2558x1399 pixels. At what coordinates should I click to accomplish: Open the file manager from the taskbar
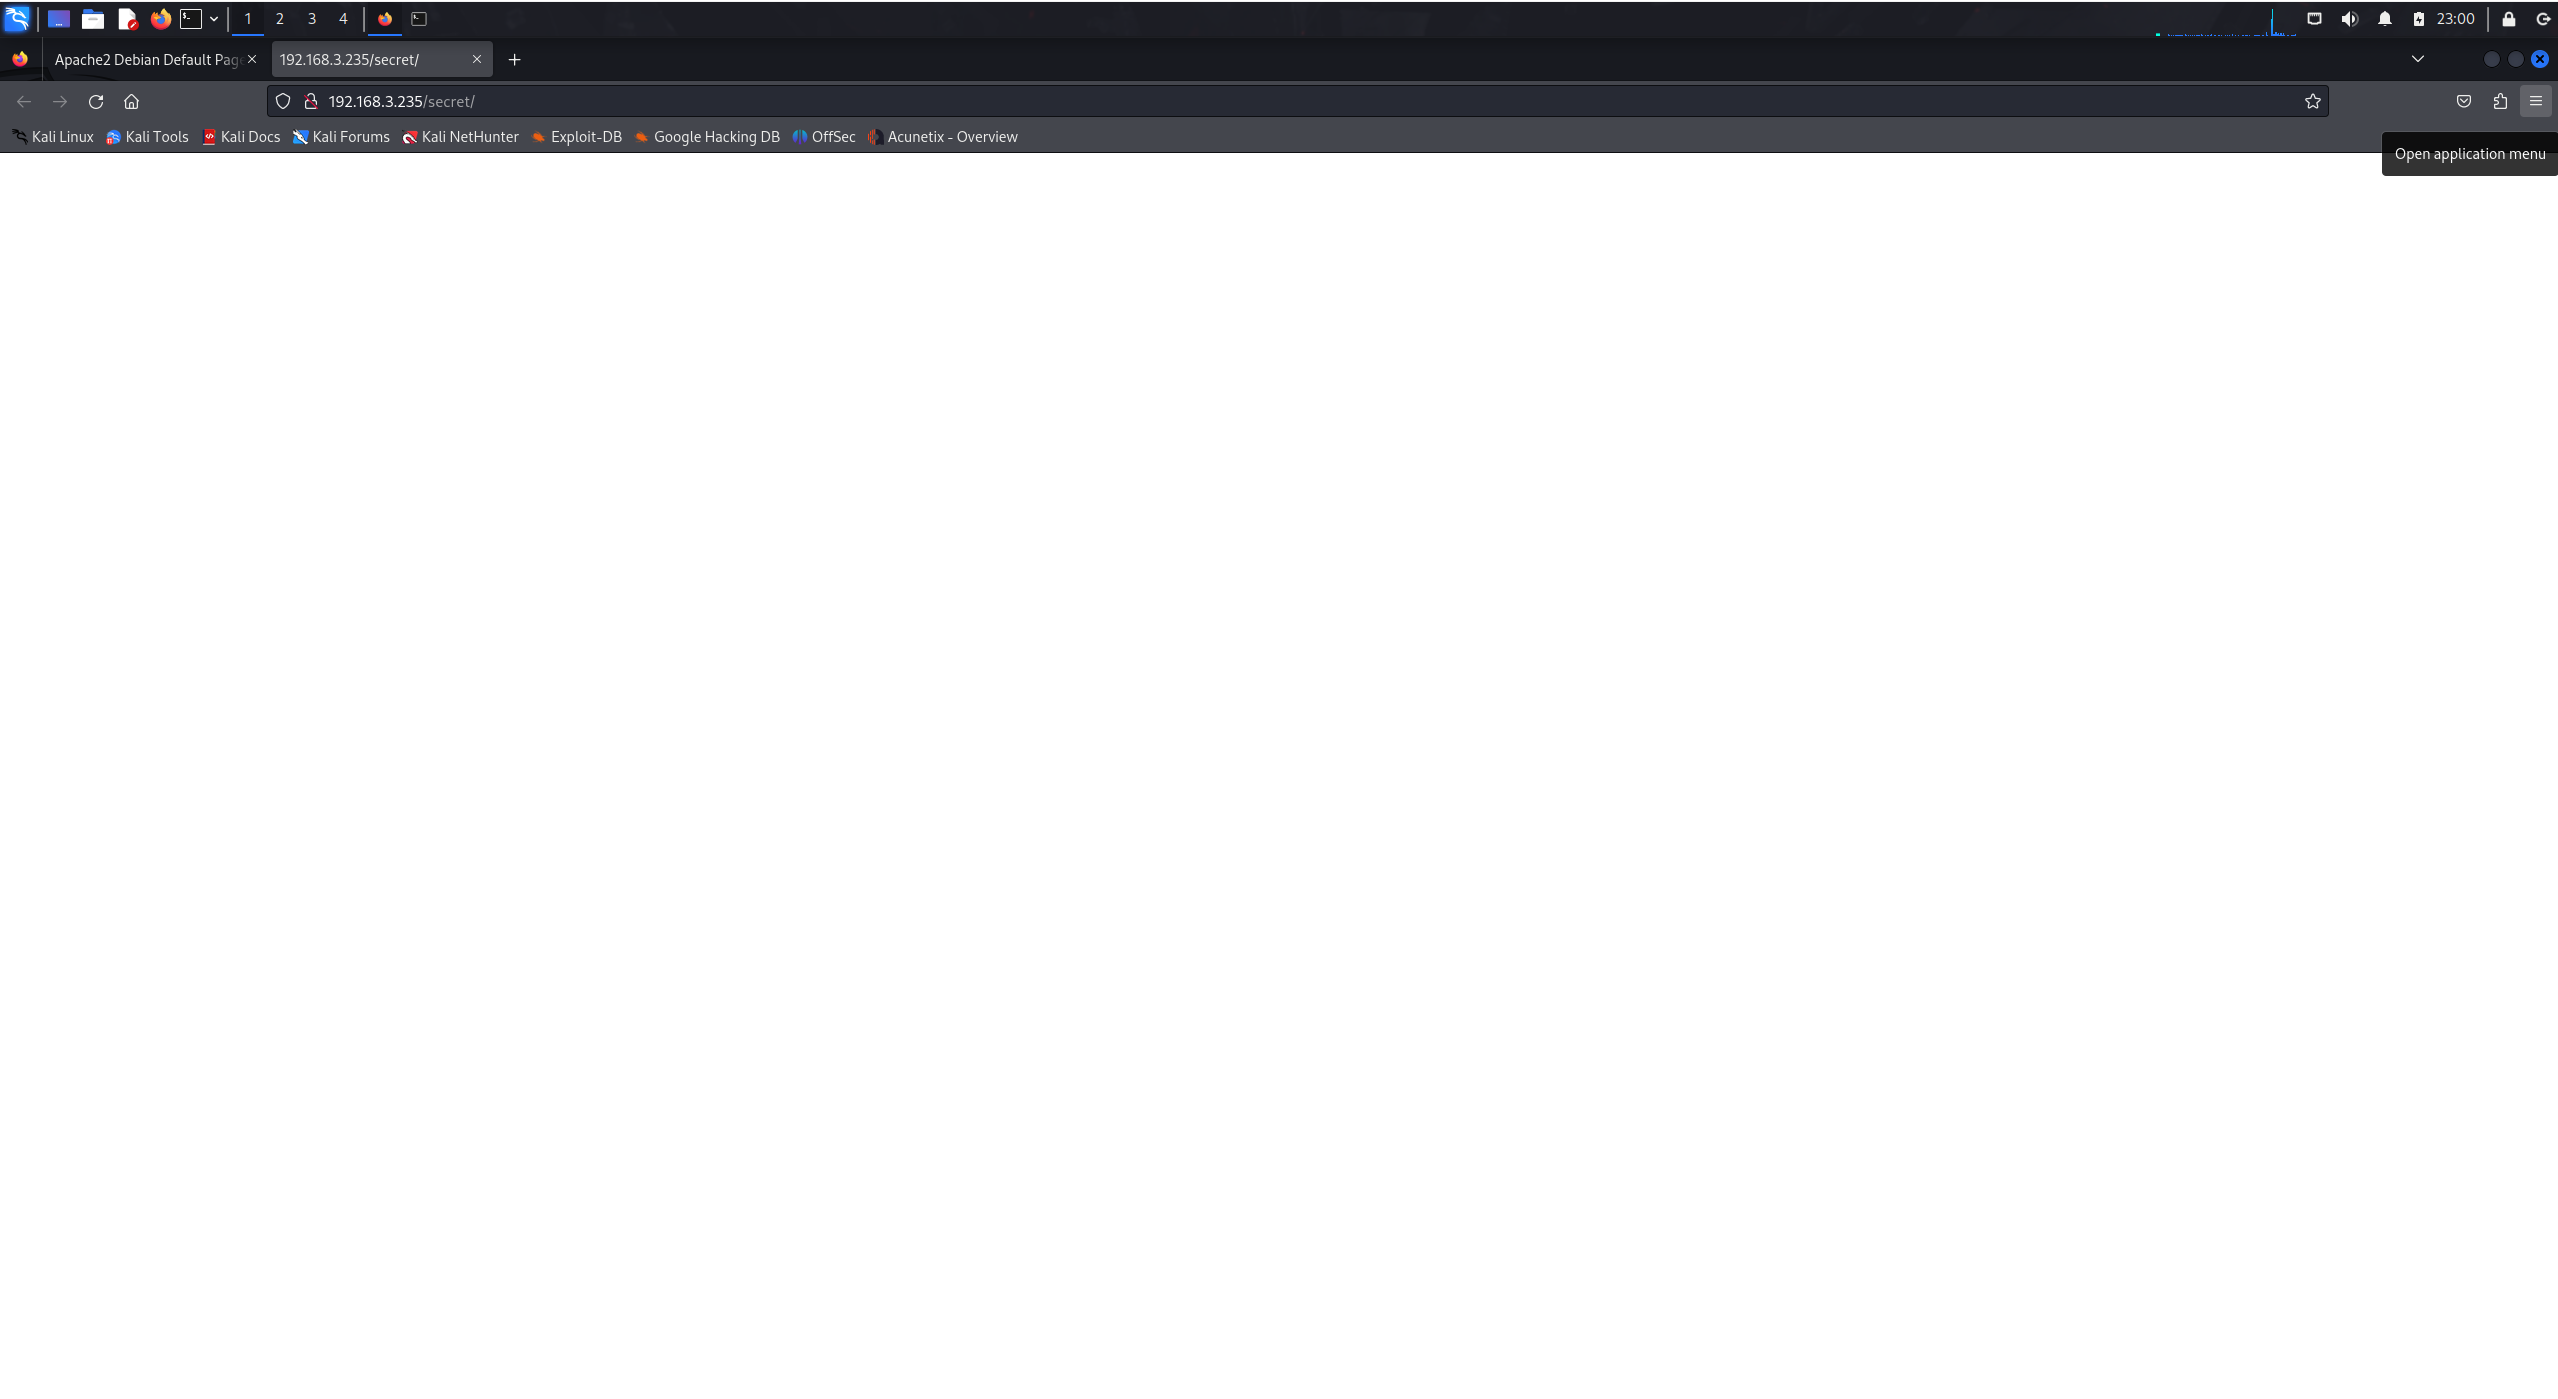pyautogui.click(x=93, y=18)
